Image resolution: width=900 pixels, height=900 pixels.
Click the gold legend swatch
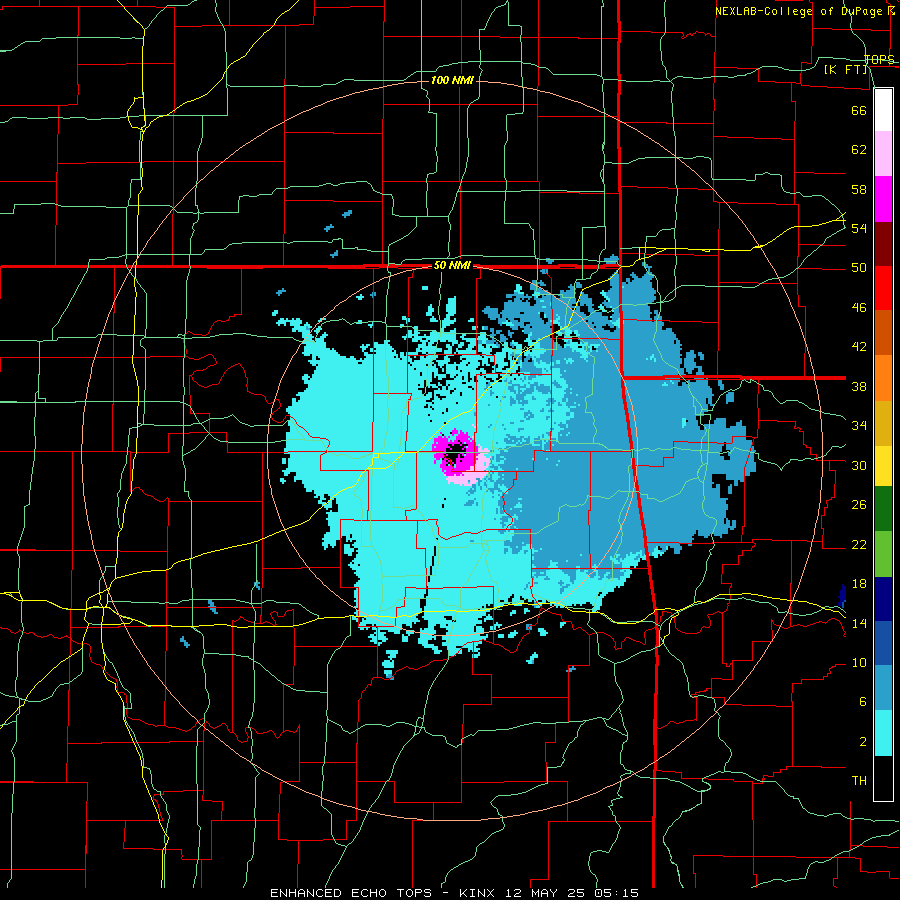883,423
